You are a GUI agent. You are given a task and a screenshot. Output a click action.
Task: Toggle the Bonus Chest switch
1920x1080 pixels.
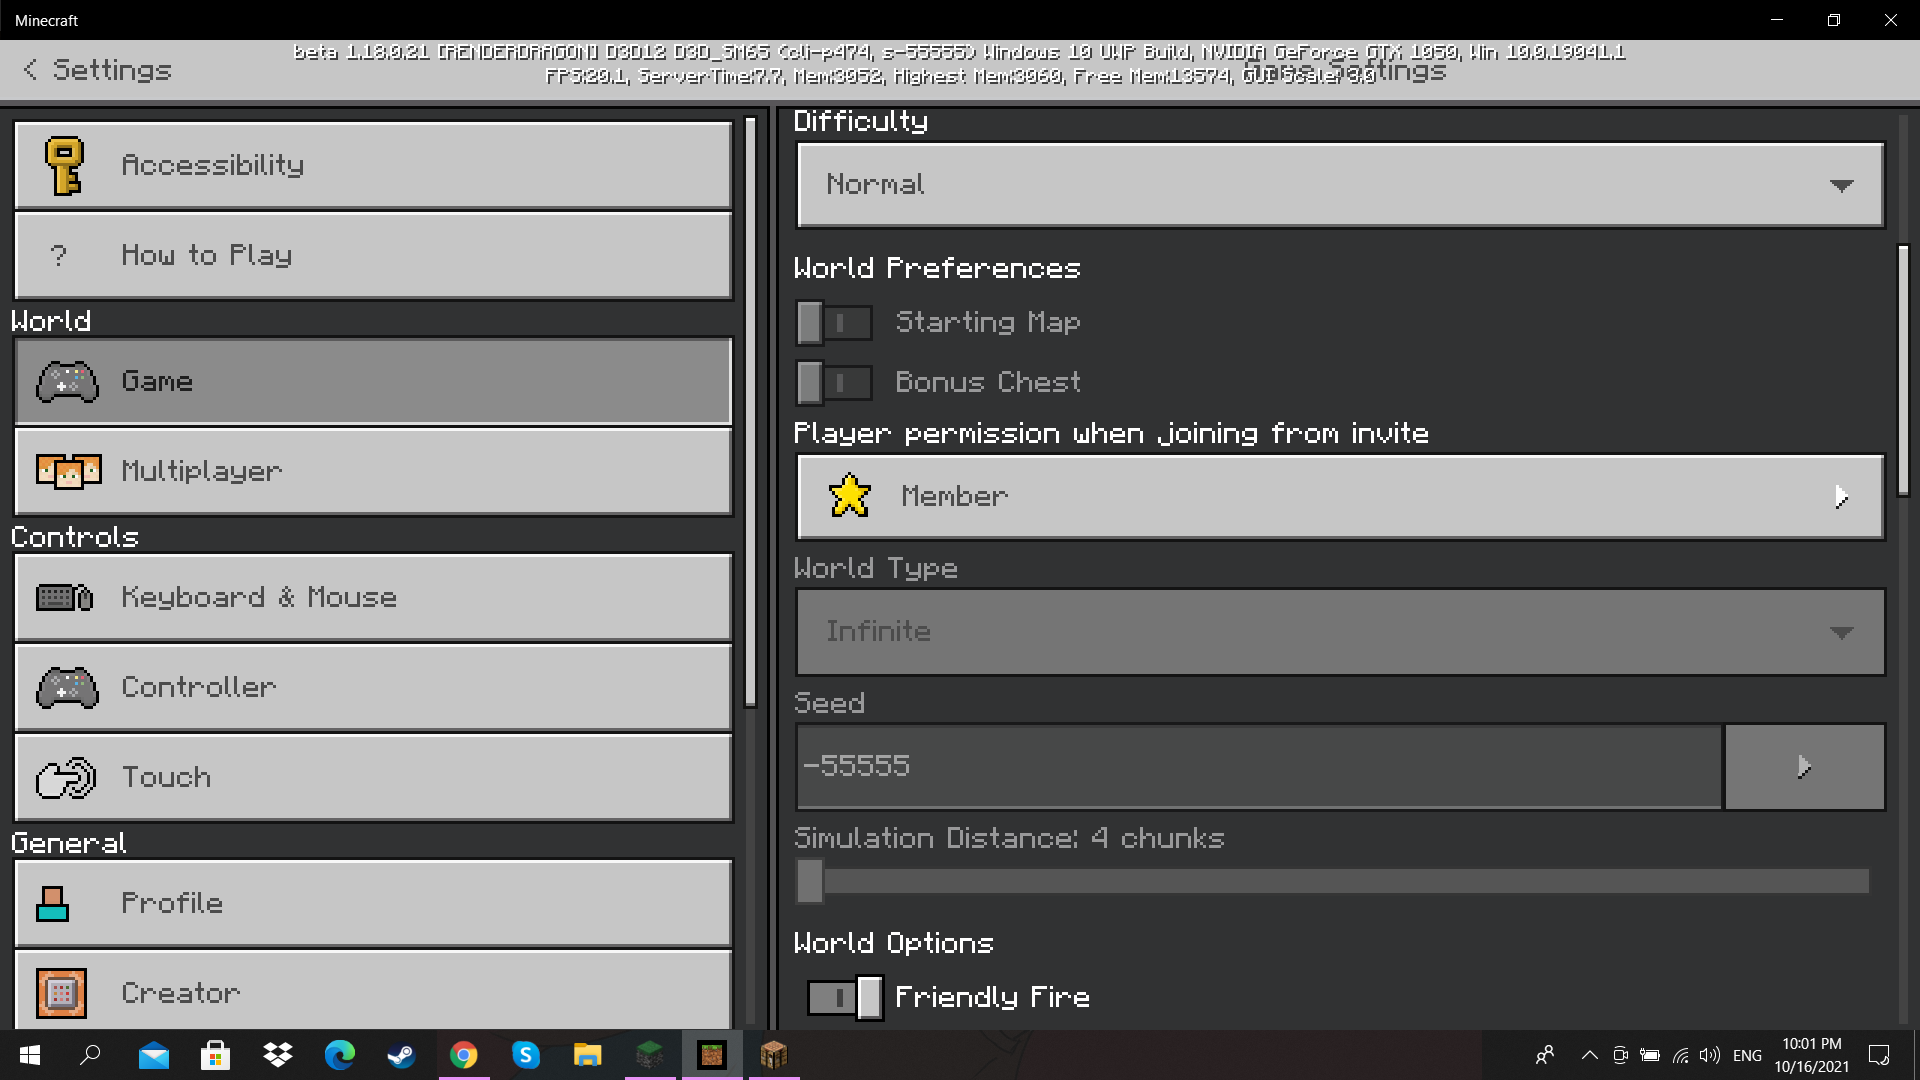834,382
